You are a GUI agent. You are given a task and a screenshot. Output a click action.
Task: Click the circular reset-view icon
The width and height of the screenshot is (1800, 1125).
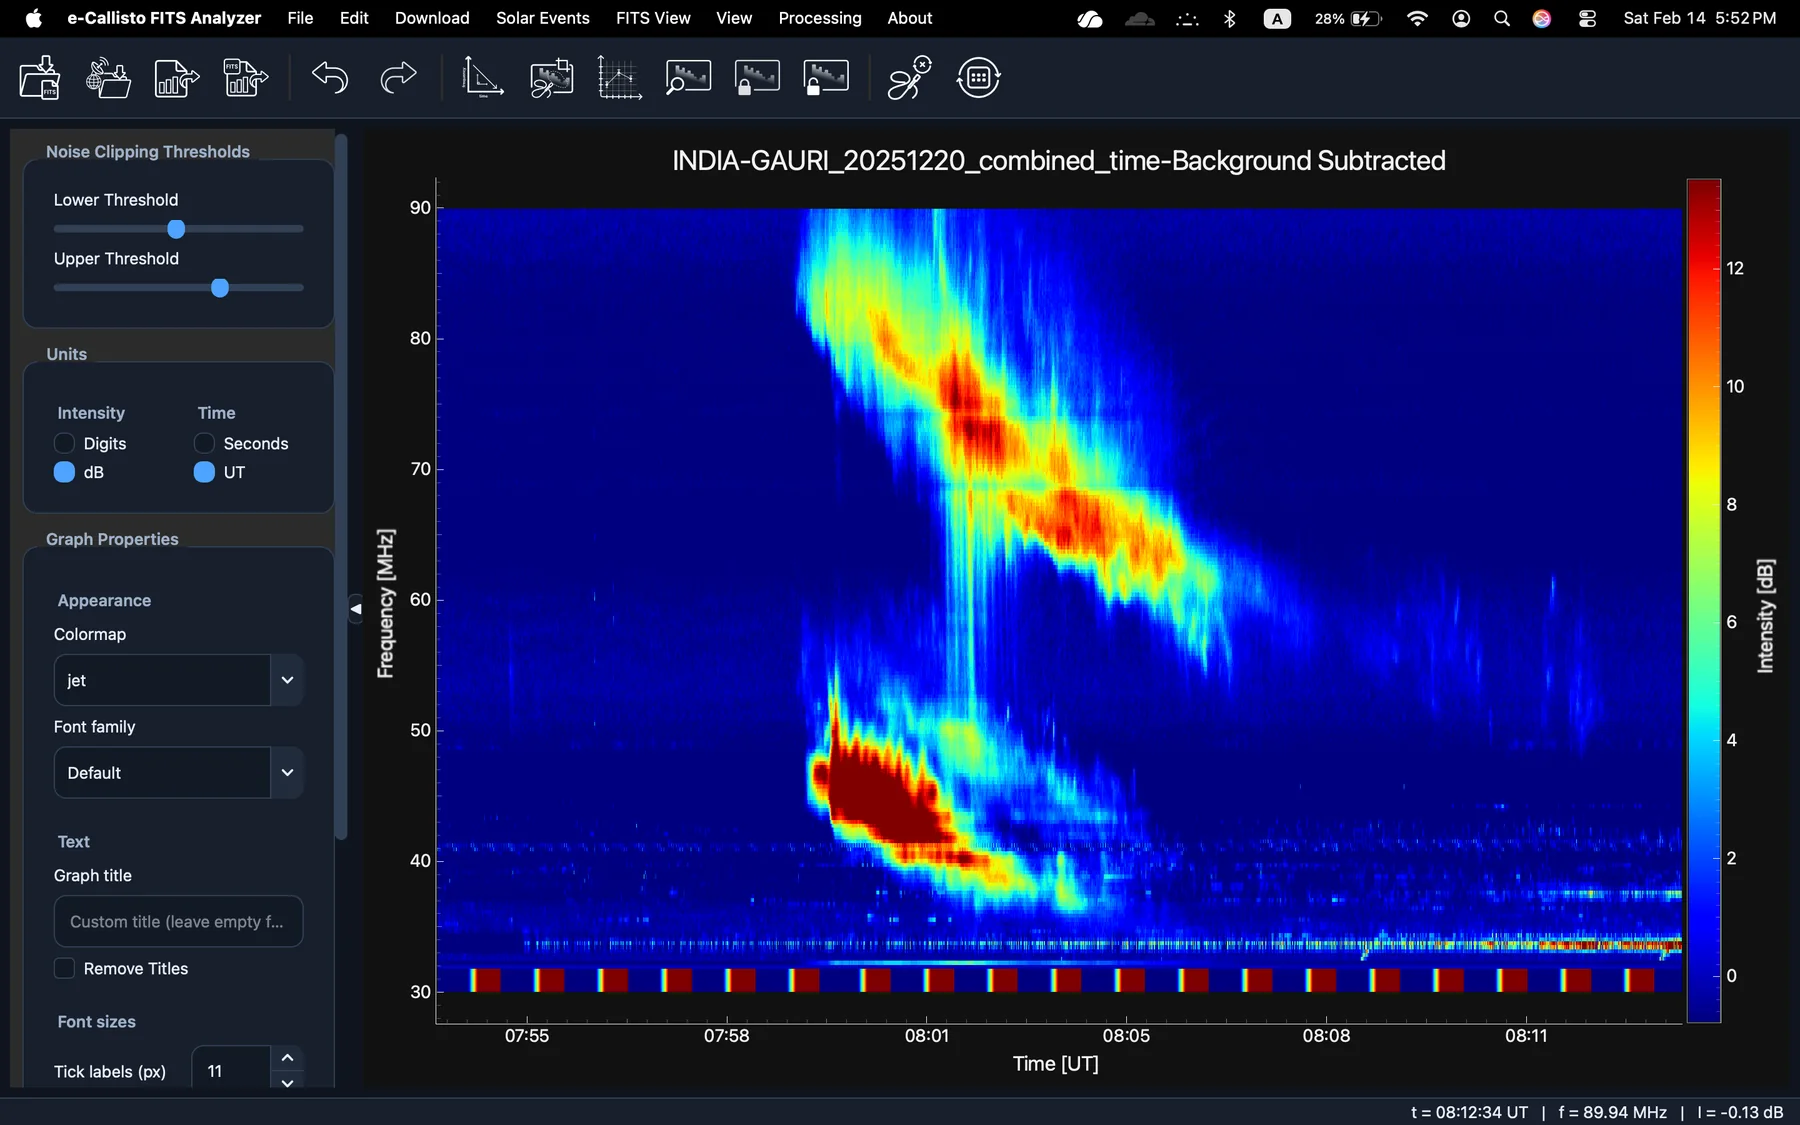pyautogui.click(x=978, y=78)
